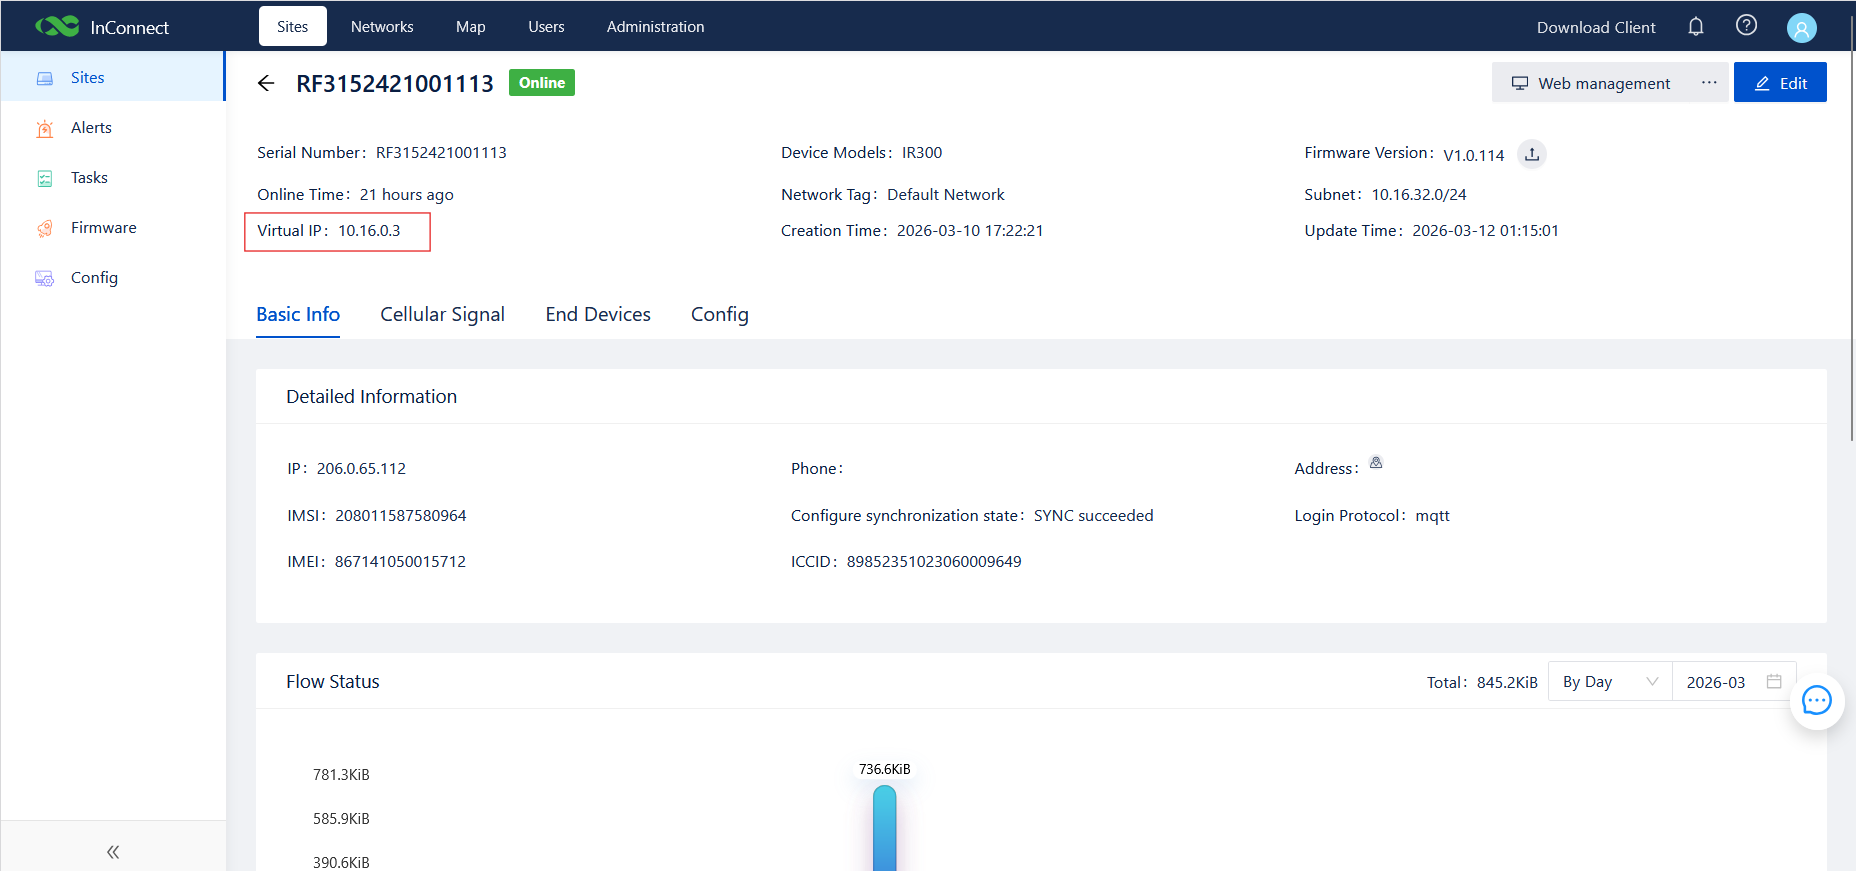Open the By Day period dropdown
The height and width of the screenshot is (871, 1856).
tap(1610, 682)
